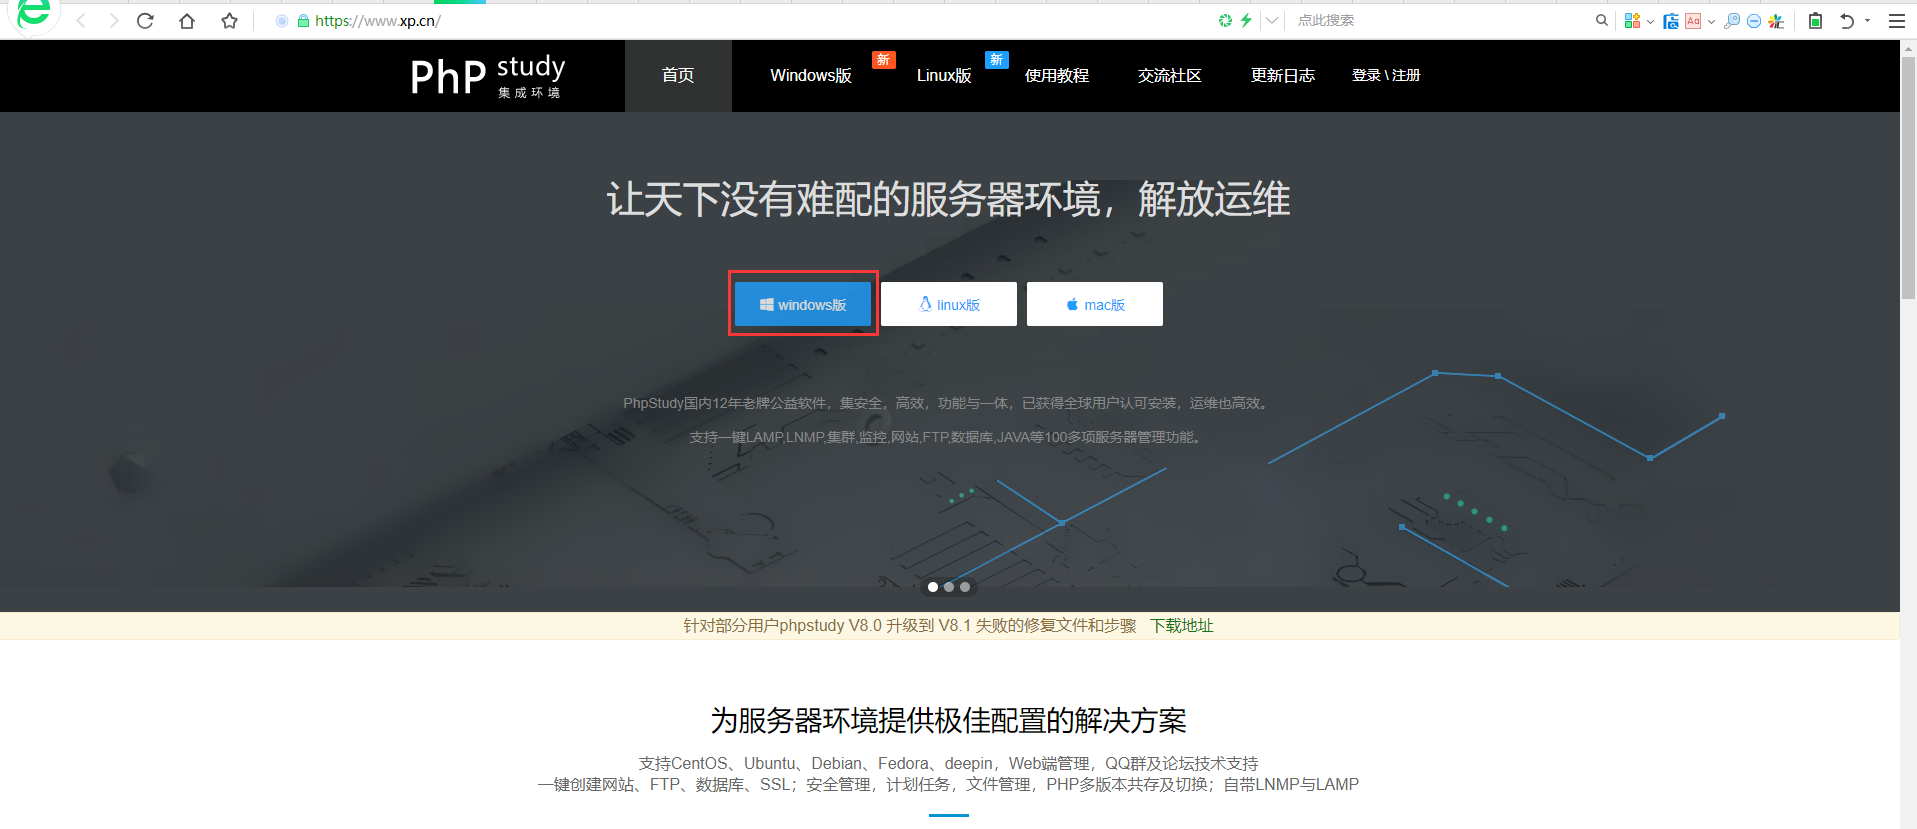Click the undo closed-tab arrow icon

1847,21
